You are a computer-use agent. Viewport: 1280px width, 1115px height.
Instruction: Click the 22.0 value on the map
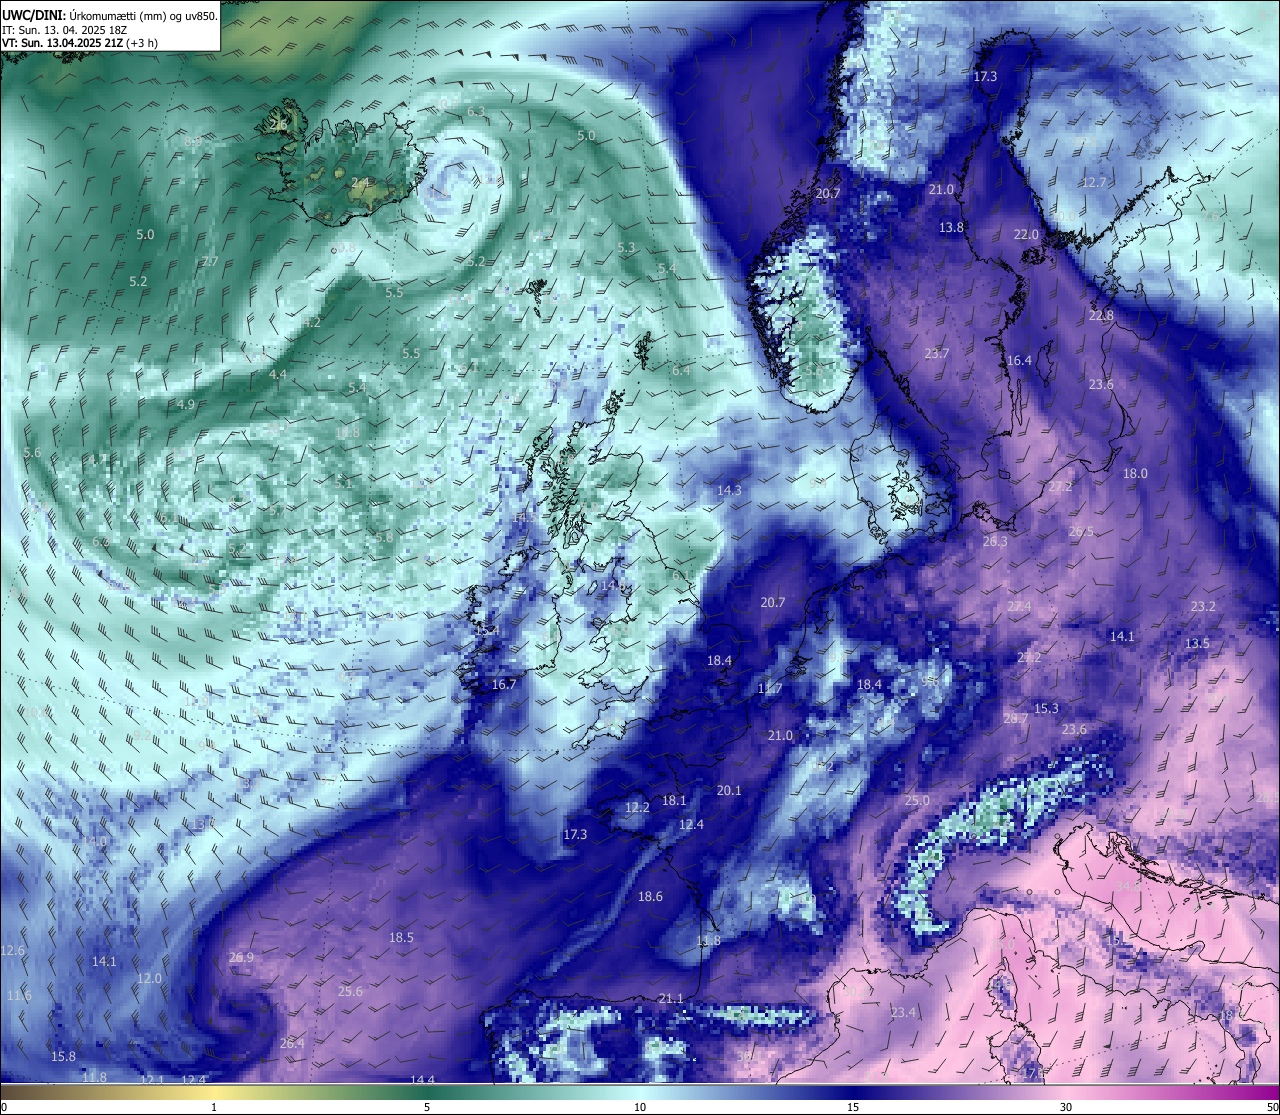1027,235
